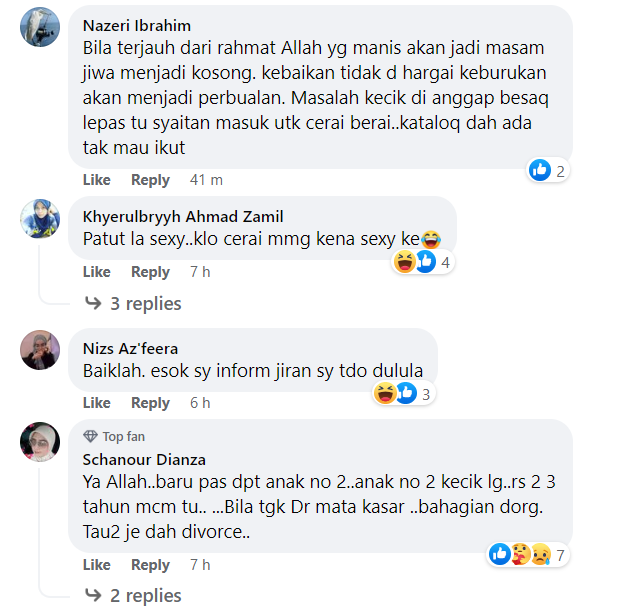Click the thumbs-up reaction on Nizs Az'feera's comment
This screenshot has height=610, width=624.
[407, 393]
